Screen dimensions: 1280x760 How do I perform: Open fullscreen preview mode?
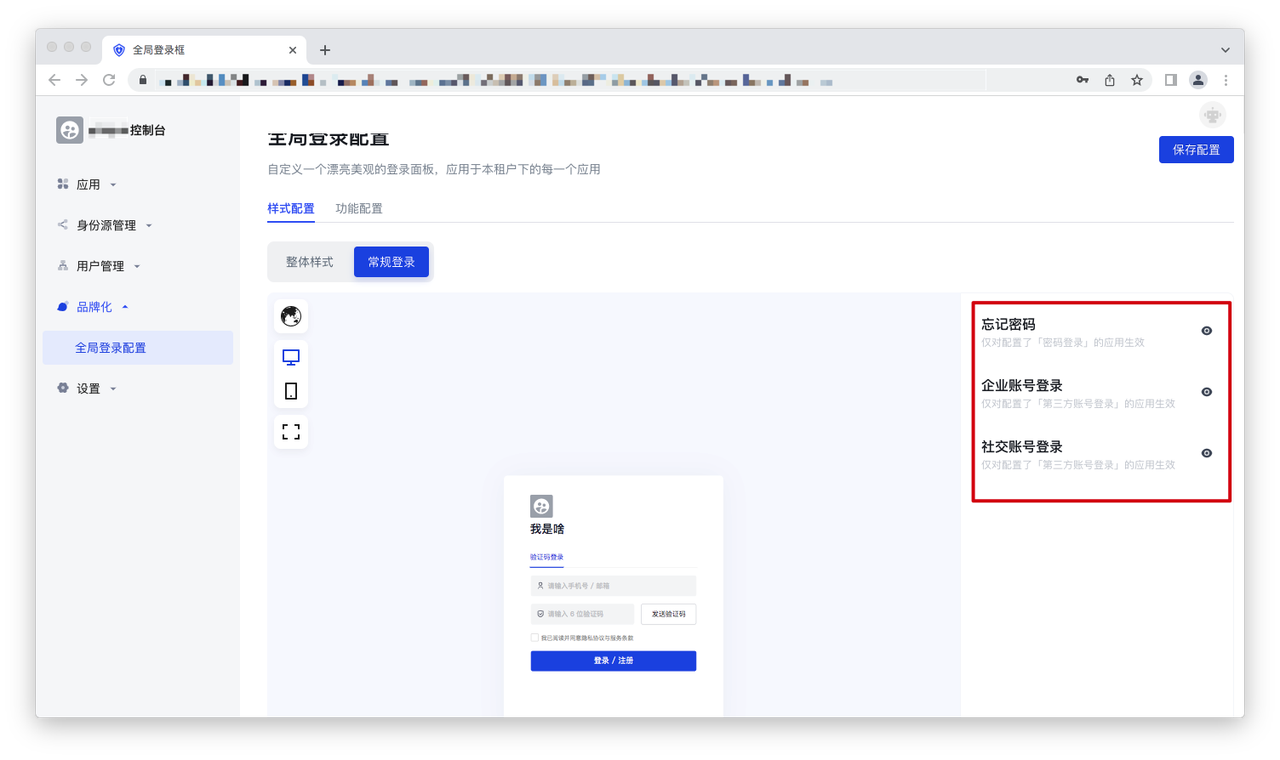[291, 432]
